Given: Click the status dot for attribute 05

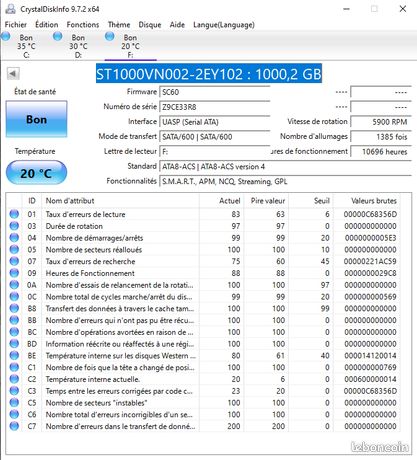Looking at the screenshot, I should [x=14, y=249].
